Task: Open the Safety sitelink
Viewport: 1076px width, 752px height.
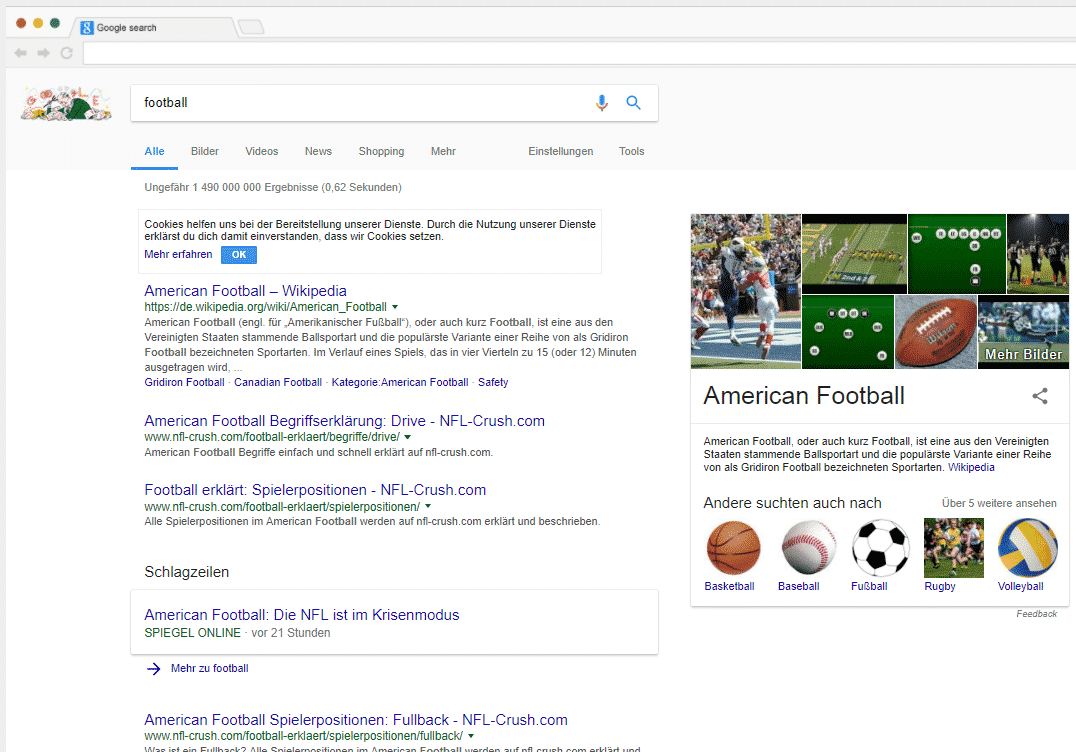Action: coord(493,382)
